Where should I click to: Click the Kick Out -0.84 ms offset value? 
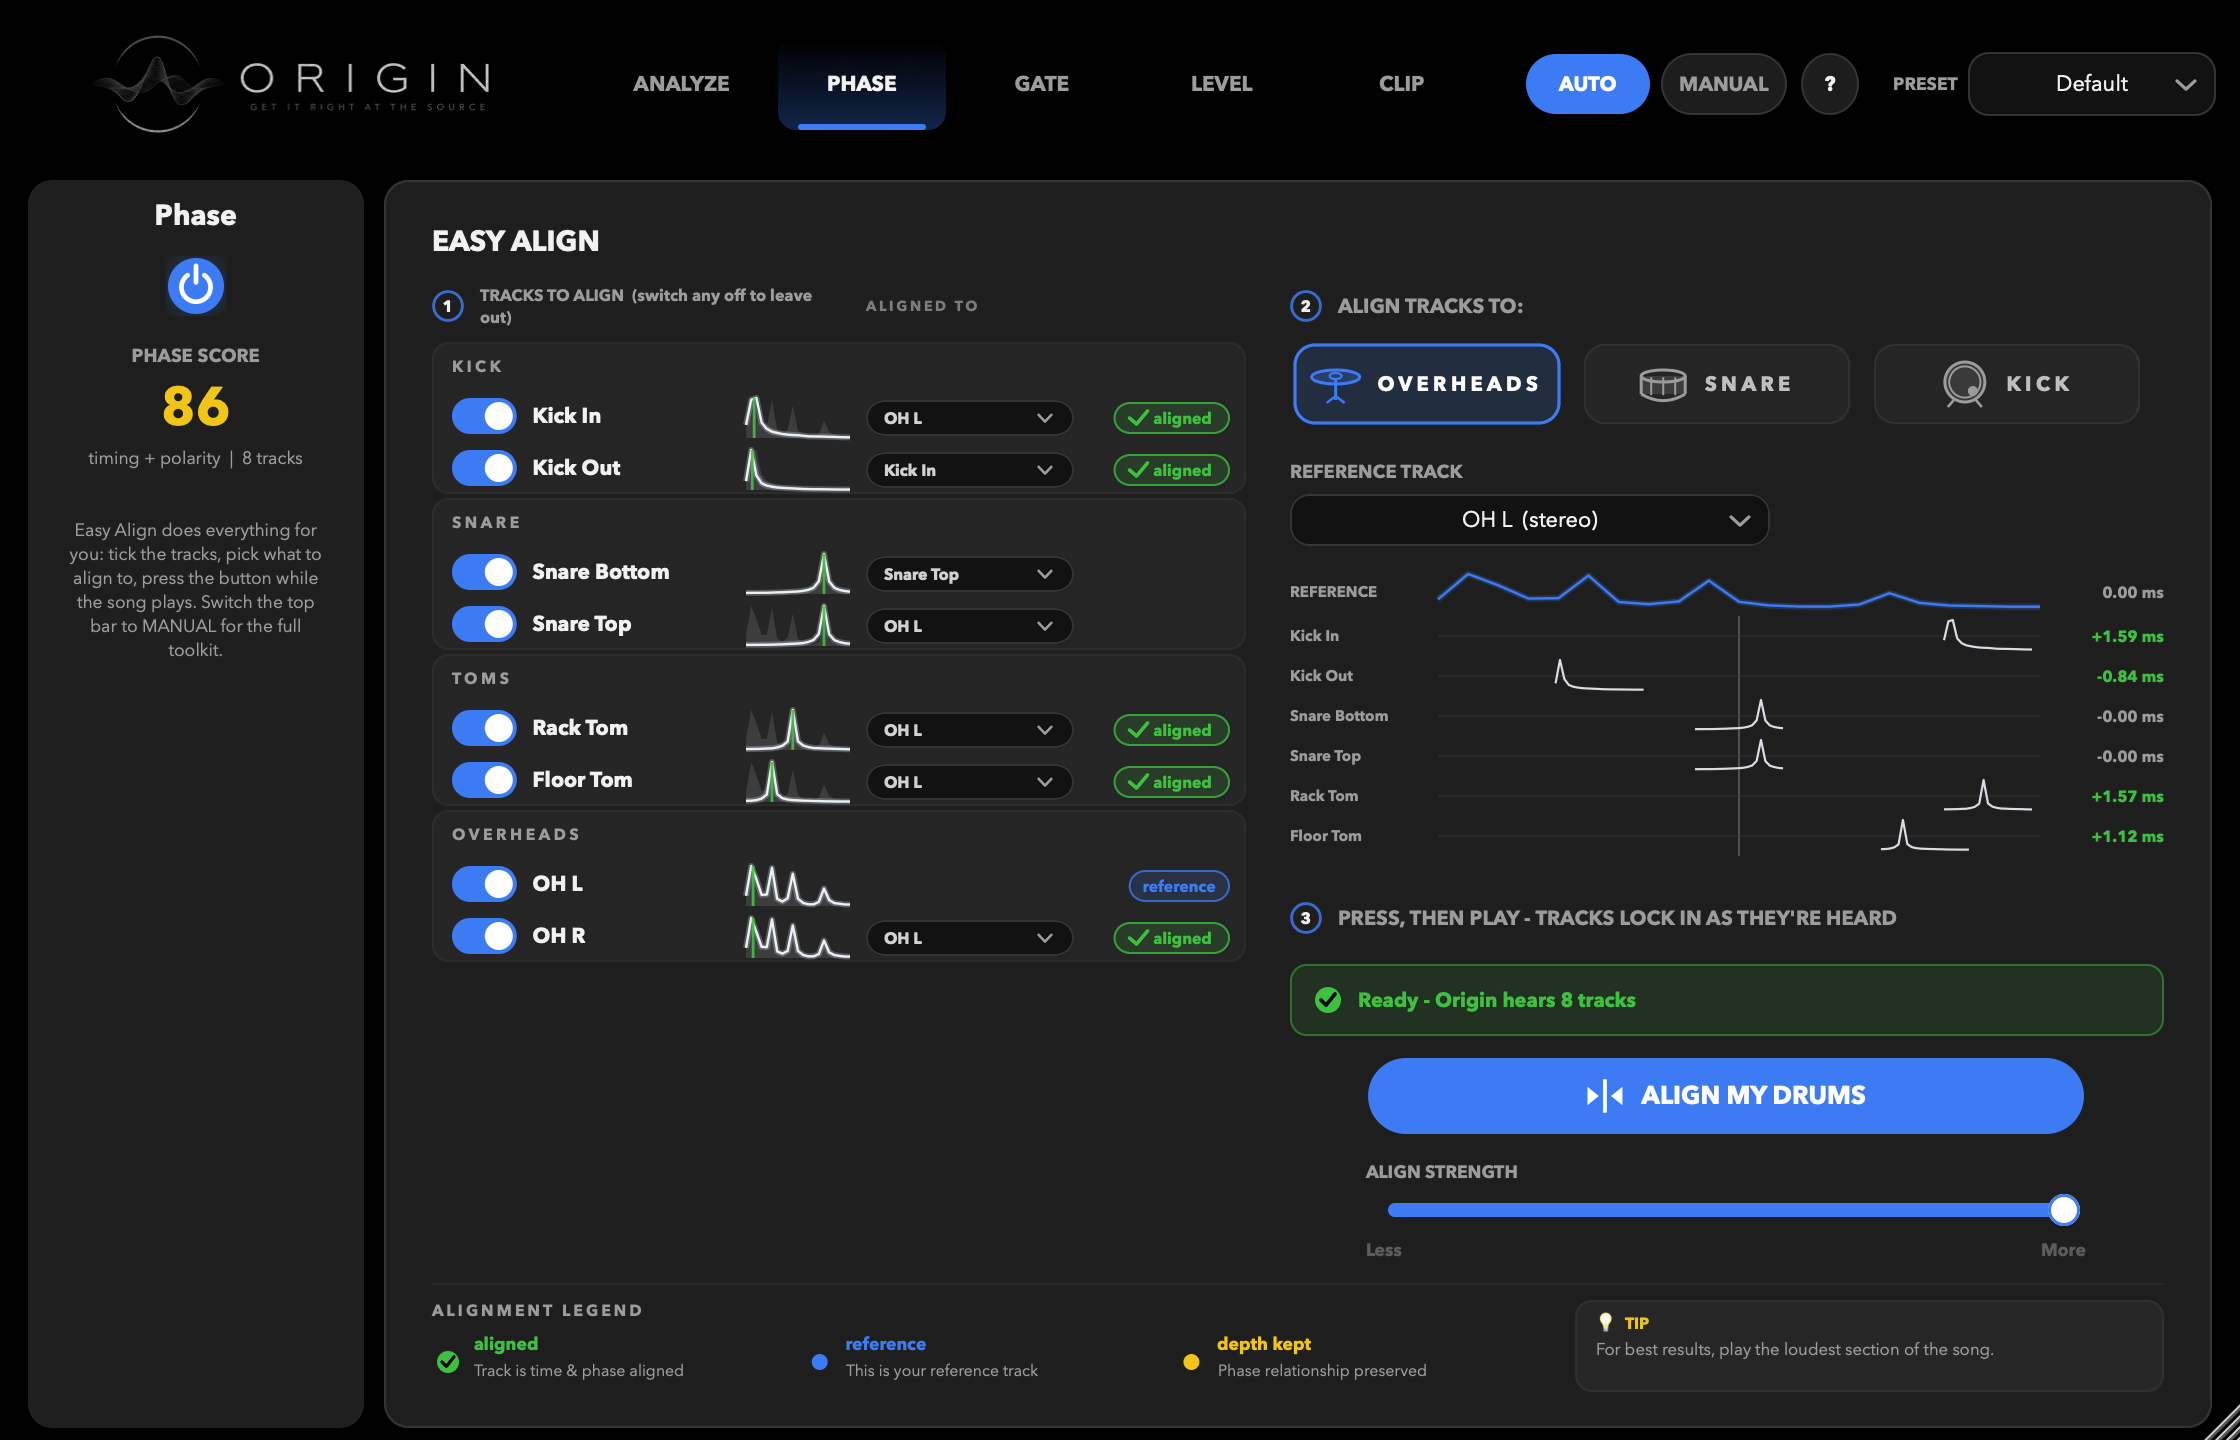pos(2129,676)
